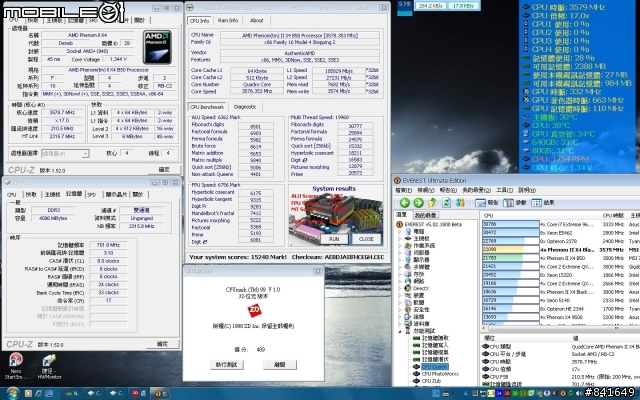Click EVEREST green forward arrow
Viewport: 640px width, 400px height.
click(418, 202)
